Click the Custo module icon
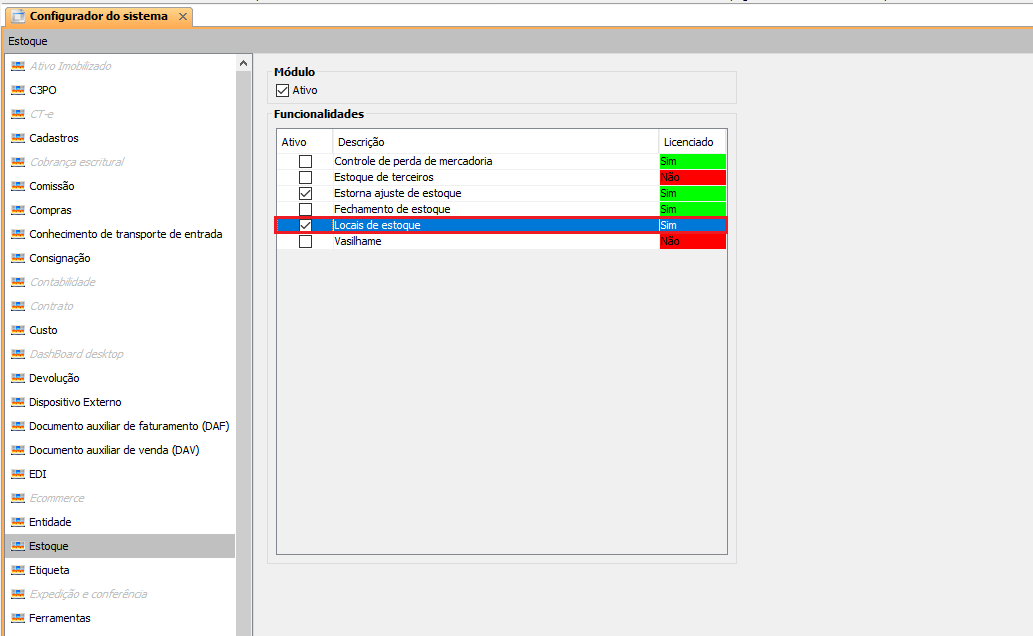The width and height of the screenshot is (1033, 636). coord(17,330)
